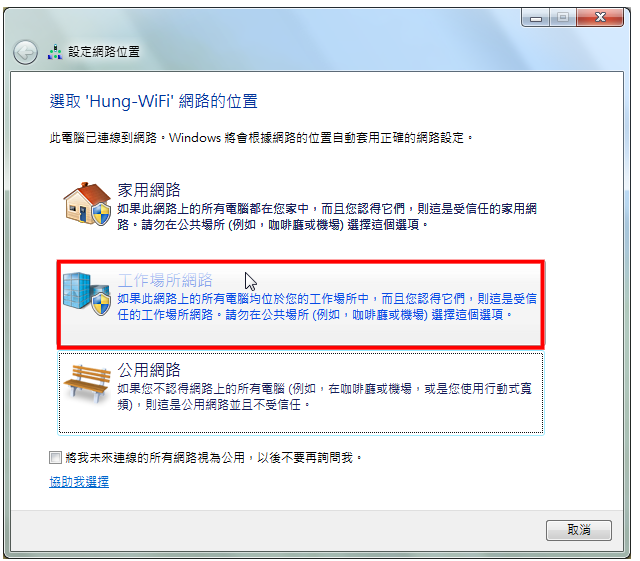The height and width of the screenshot is (561, 640).
Task: Click the back arrow button
Action: pos(25,52)
